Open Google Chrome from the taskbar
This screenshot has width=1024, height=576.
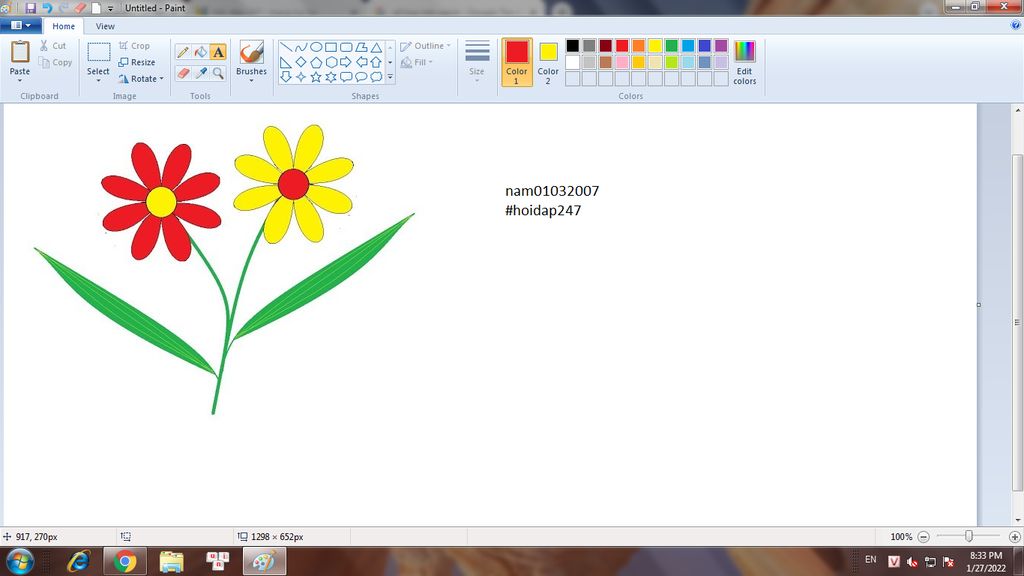[x=125, y=562]
